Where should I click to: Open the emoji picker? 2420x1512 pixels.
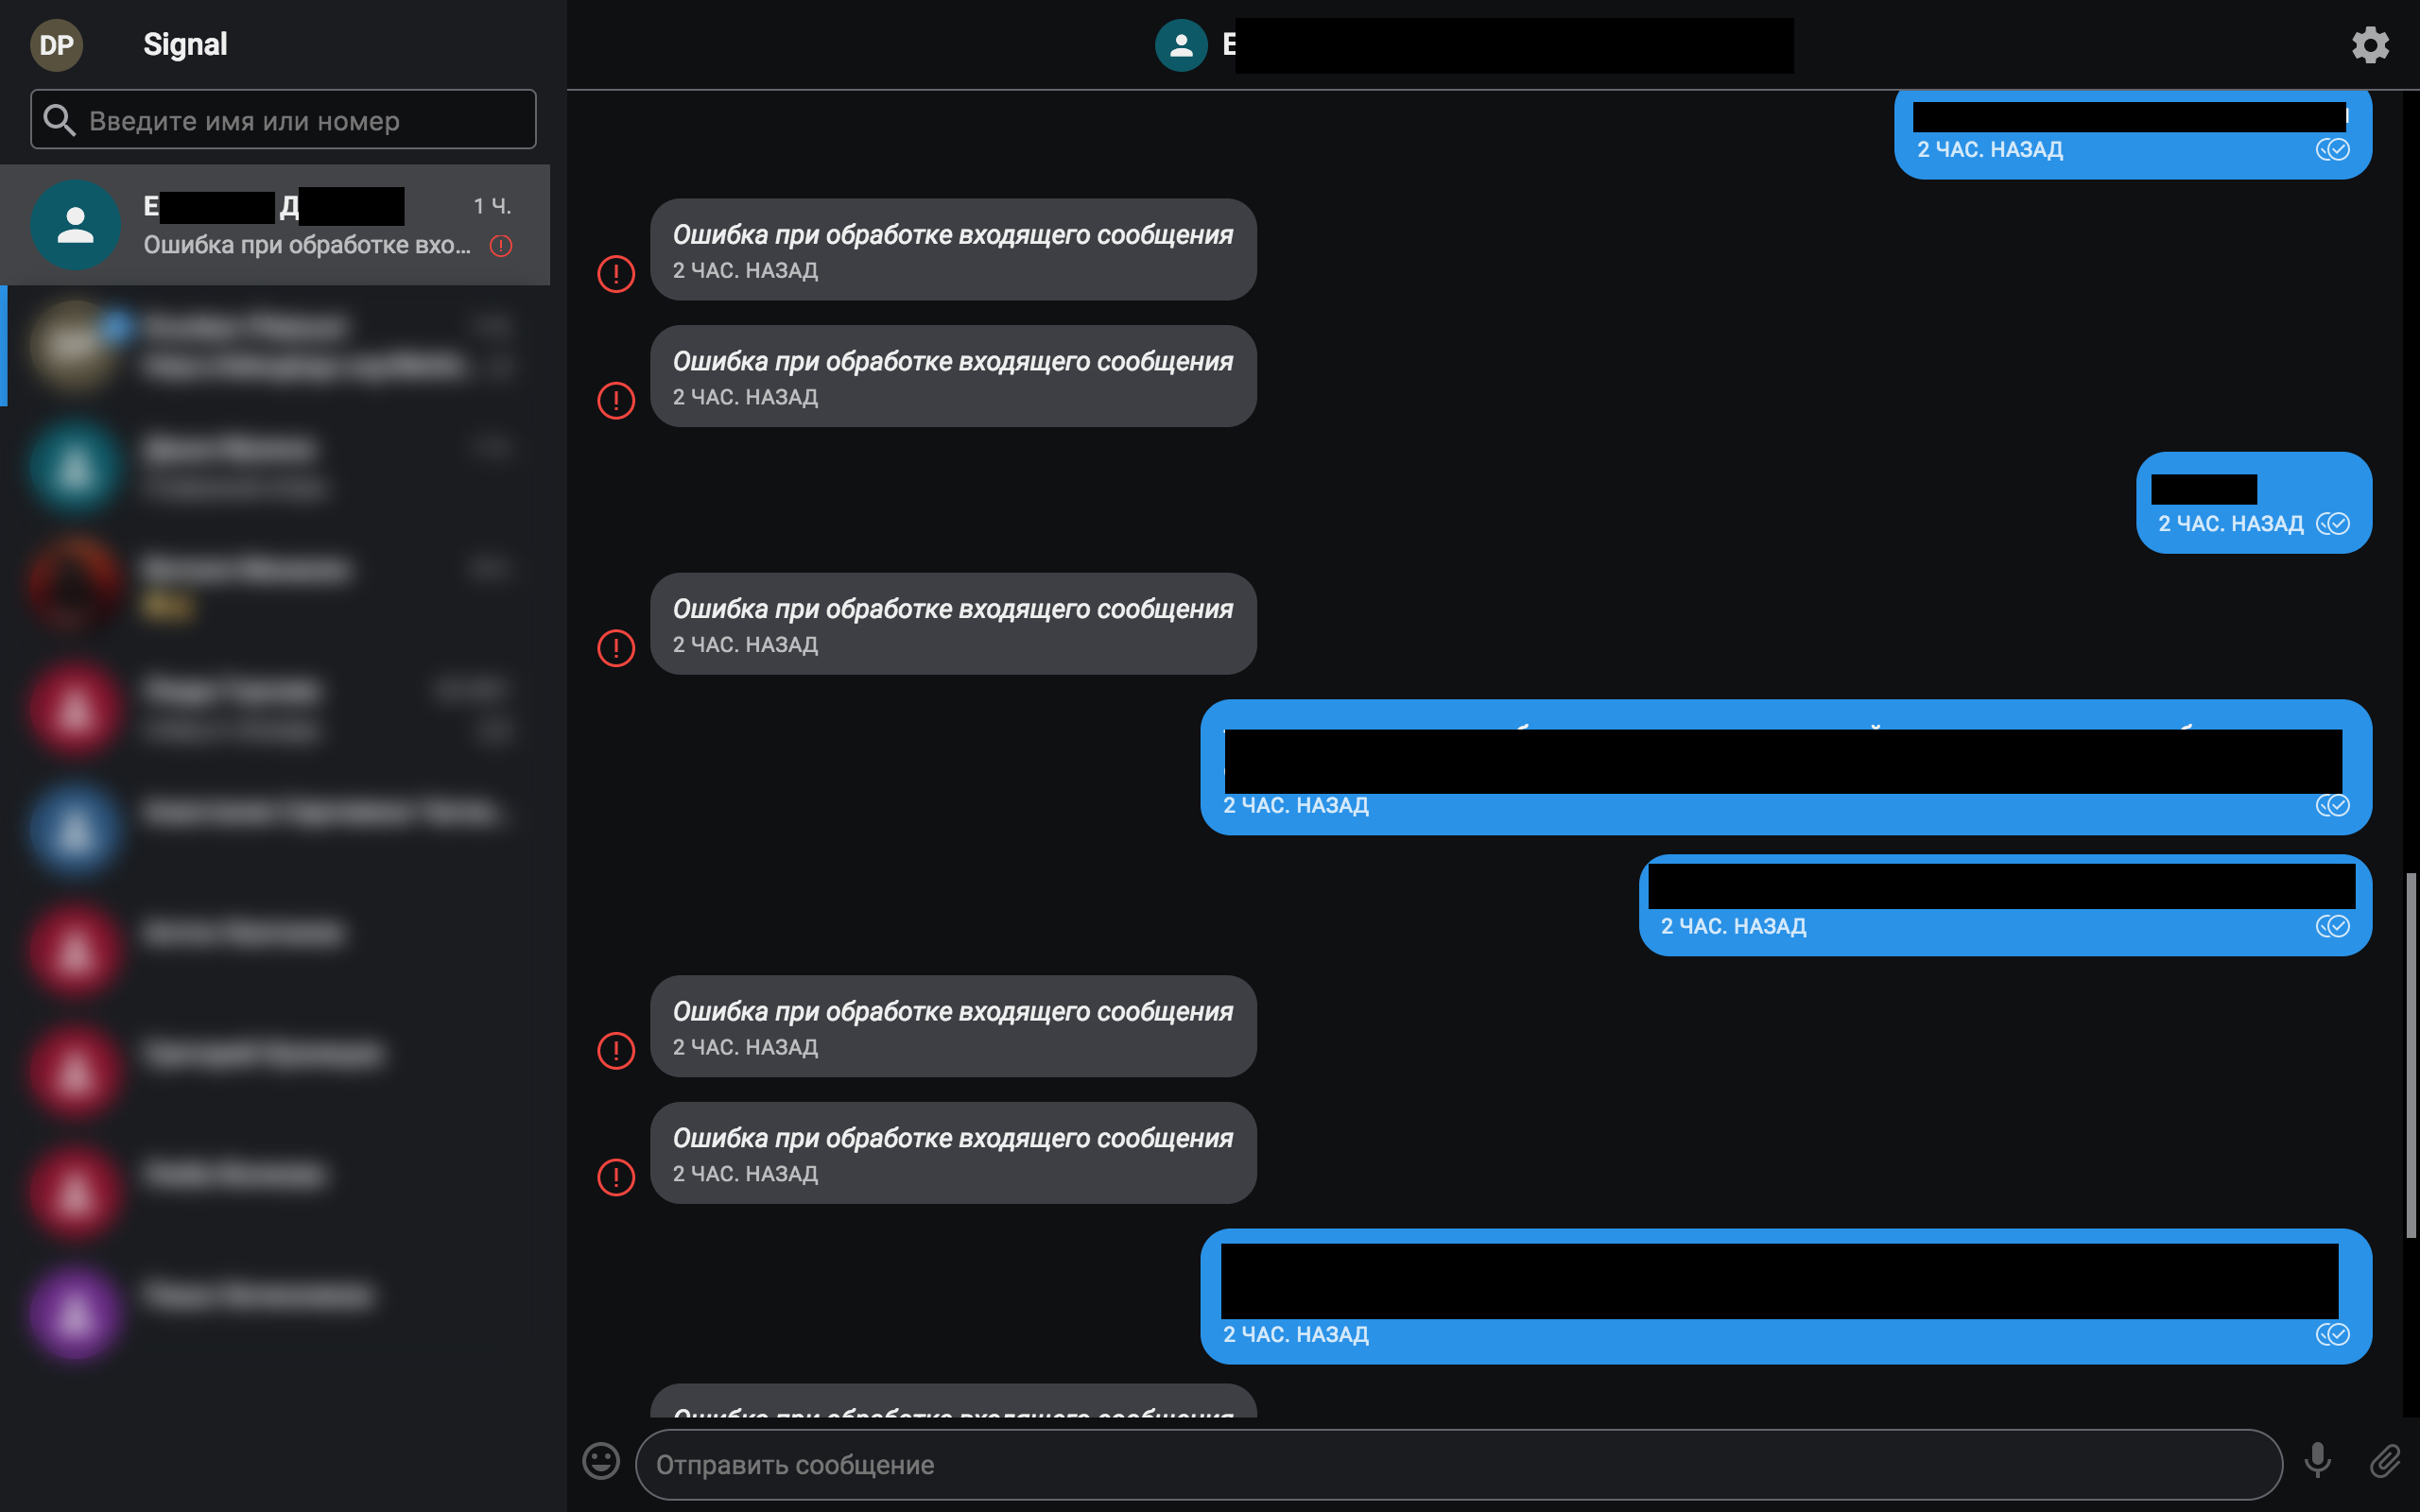pos(600,1461)
